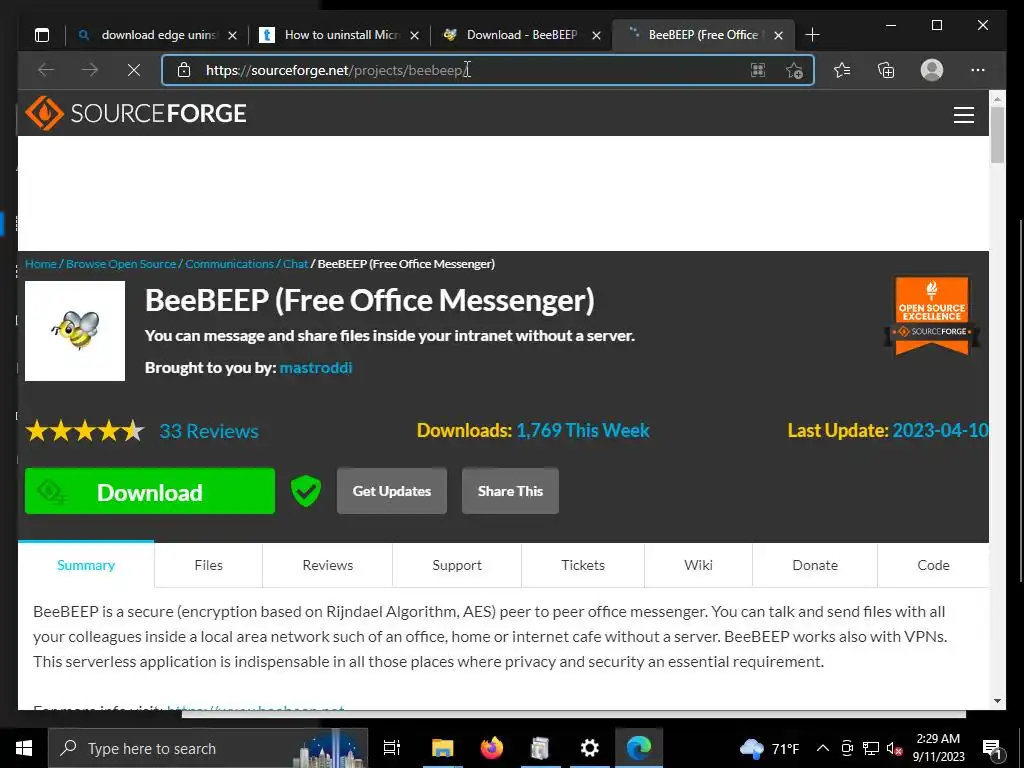Open Edge settings and more menu
Screen dimensions: 1024x768
click(x=978, y=70)
